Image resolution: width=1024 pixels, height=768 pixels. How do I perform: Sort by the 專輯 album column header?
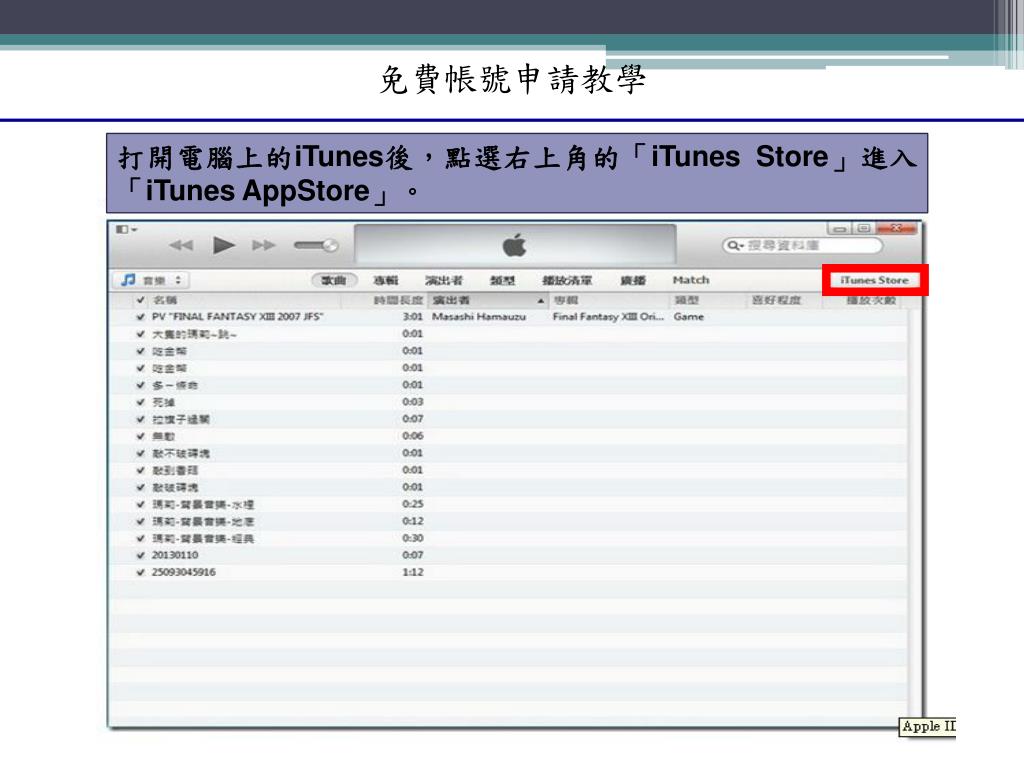[x=566, y=300]
